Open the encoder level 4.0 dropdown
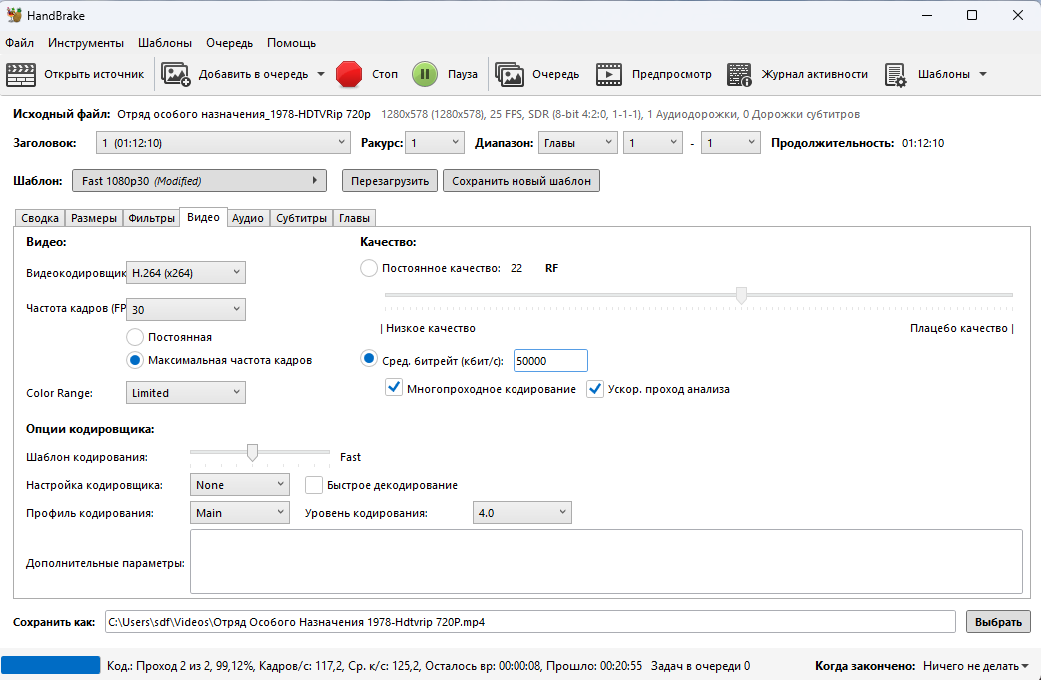Viewport: 1041px width, 691px height. [x=522, y=513]
